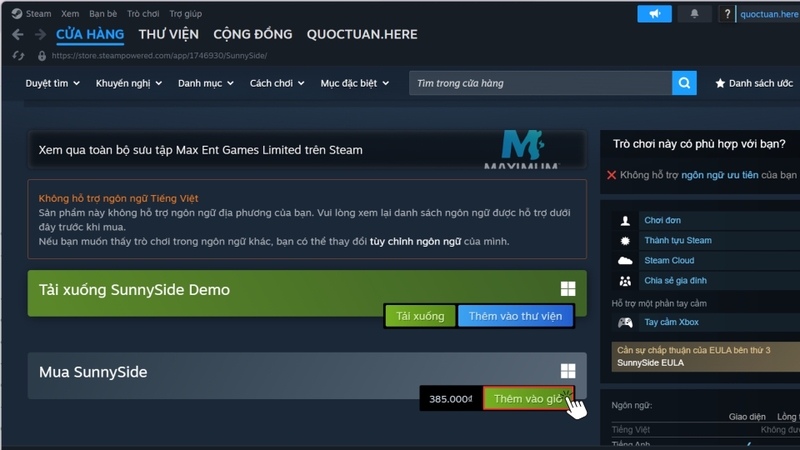This screenshot has width=800, height=450.
Task: Click Thêm vào thư viện button
Action: pyautogui.click(x=515, y=316)
